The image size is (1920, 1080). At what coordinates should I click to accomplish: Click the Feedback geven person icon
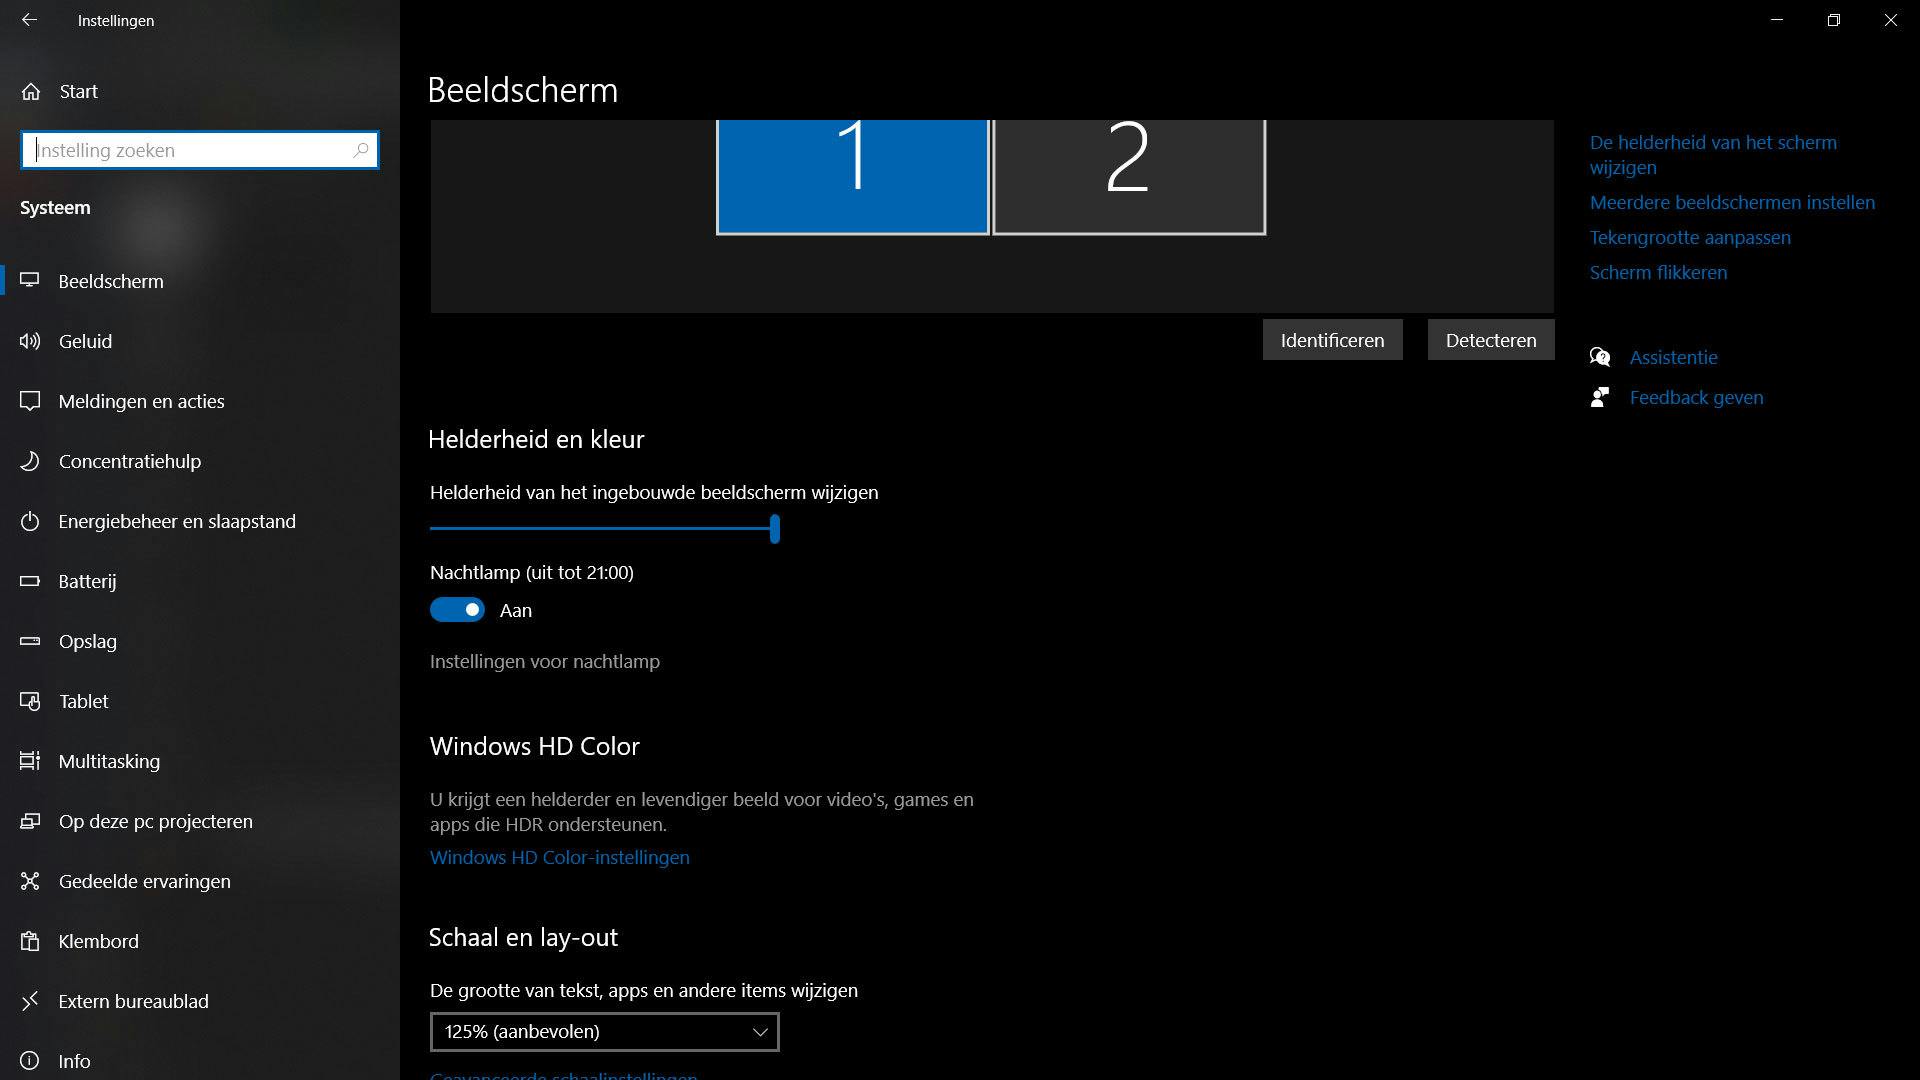coord(1600,397)
